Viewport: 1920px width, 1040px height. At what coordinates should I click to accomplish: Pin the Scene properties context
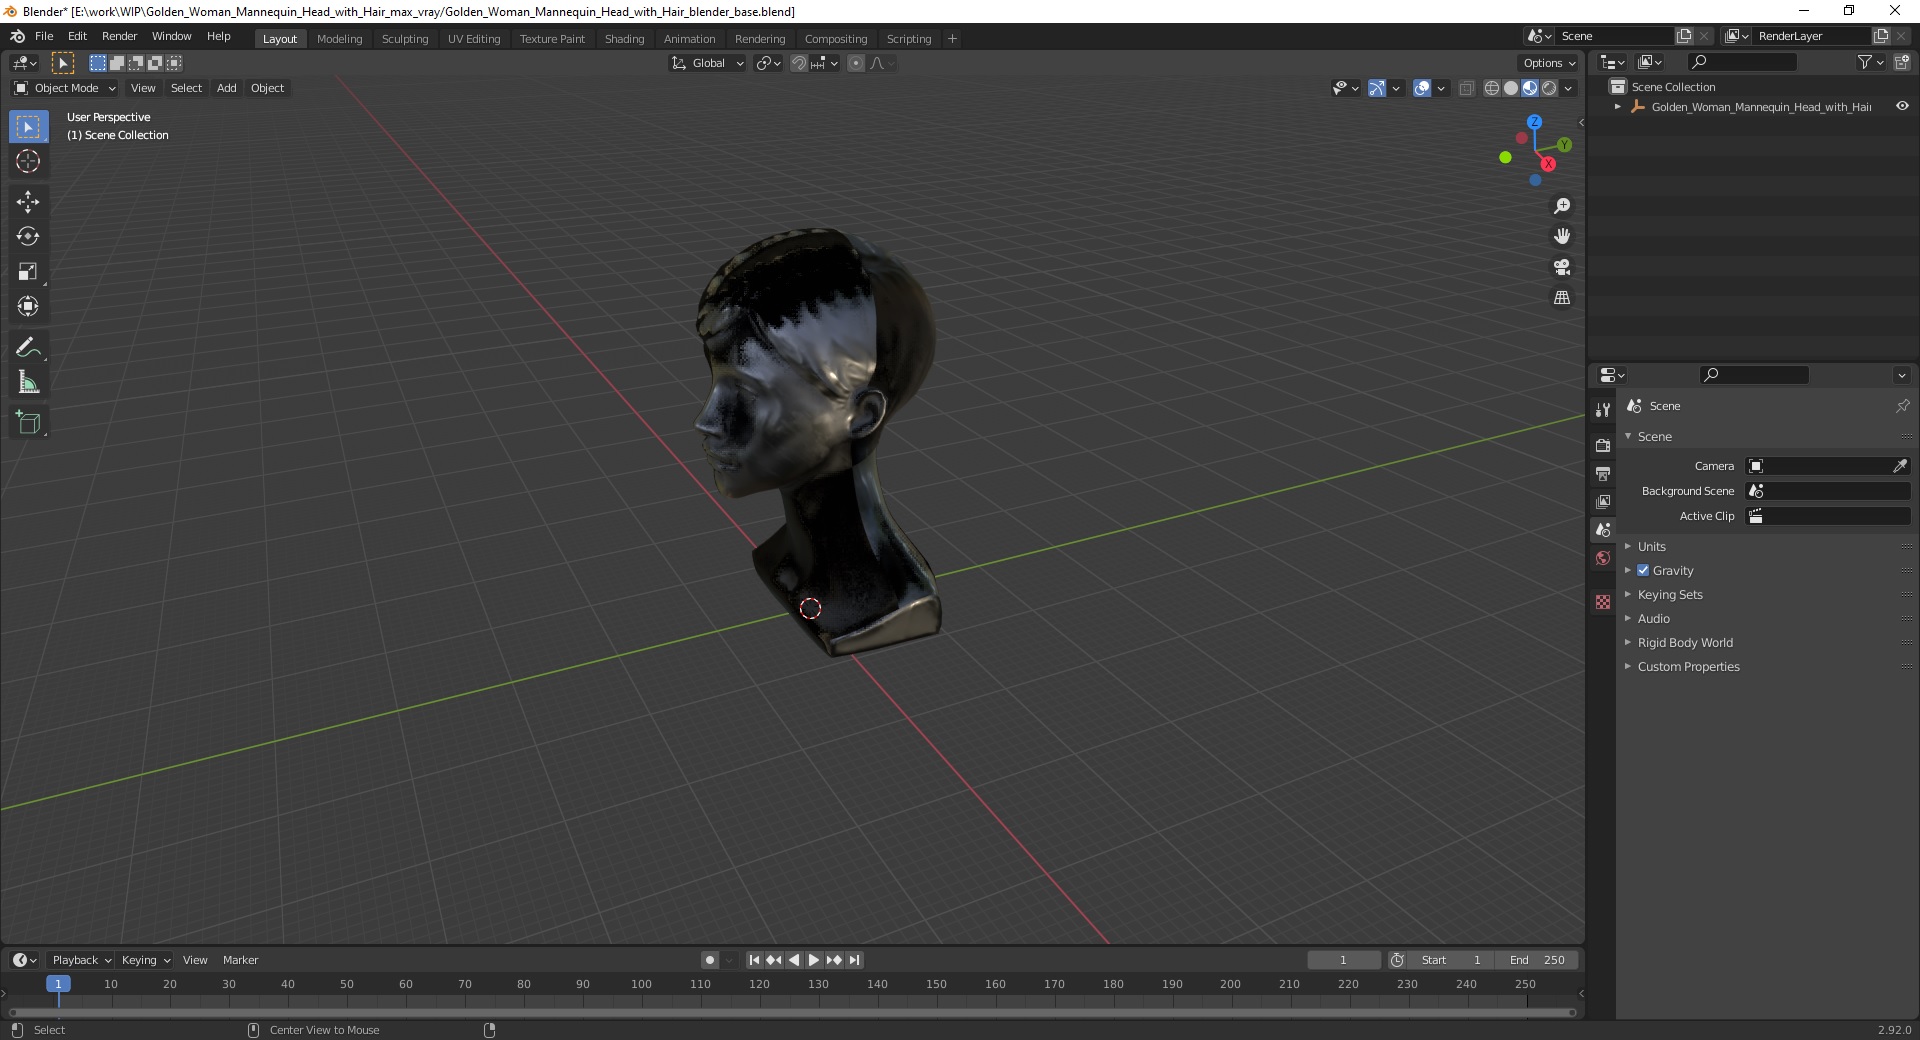point(1902,406)
